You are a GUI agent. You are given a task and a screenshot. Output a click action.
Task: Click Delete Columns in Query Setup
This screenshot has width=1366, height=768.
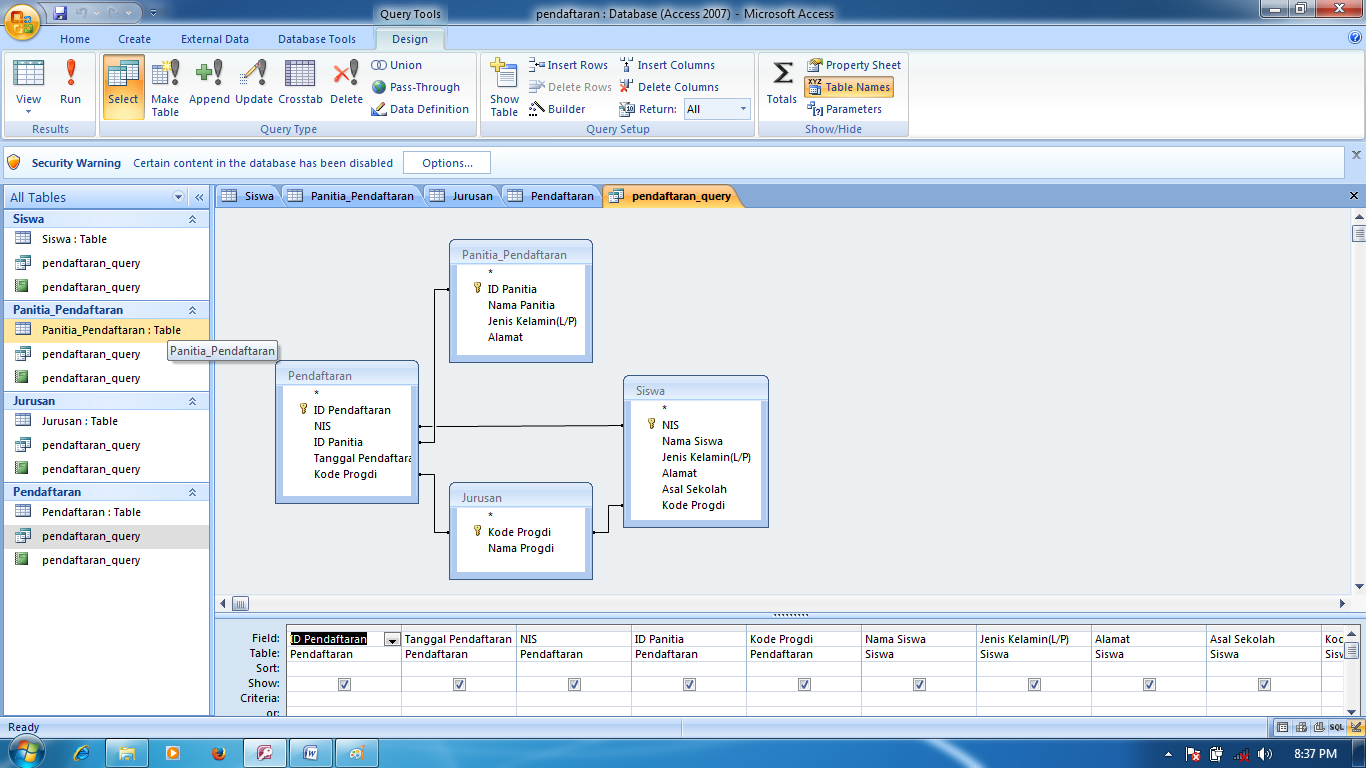tap(669, 87)
